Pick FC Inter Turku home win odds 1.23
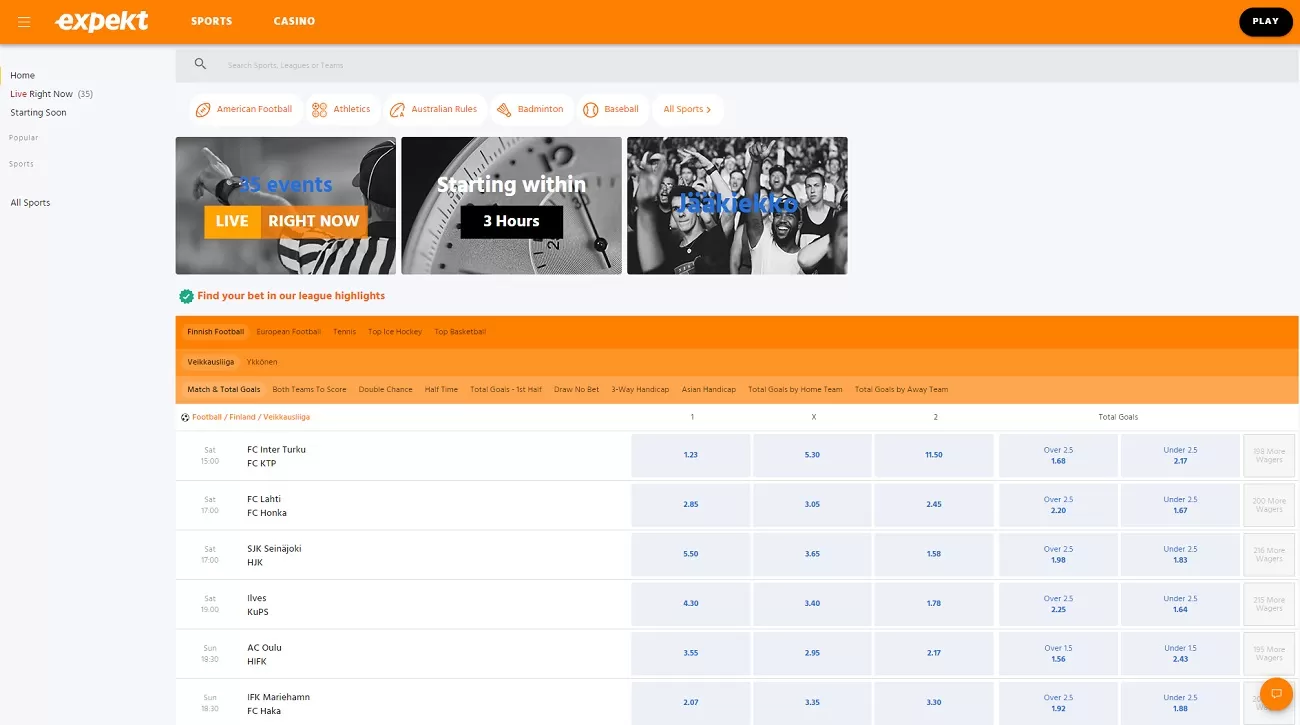The height and width of the screenshot is (725, 1300). click(691, 455)
